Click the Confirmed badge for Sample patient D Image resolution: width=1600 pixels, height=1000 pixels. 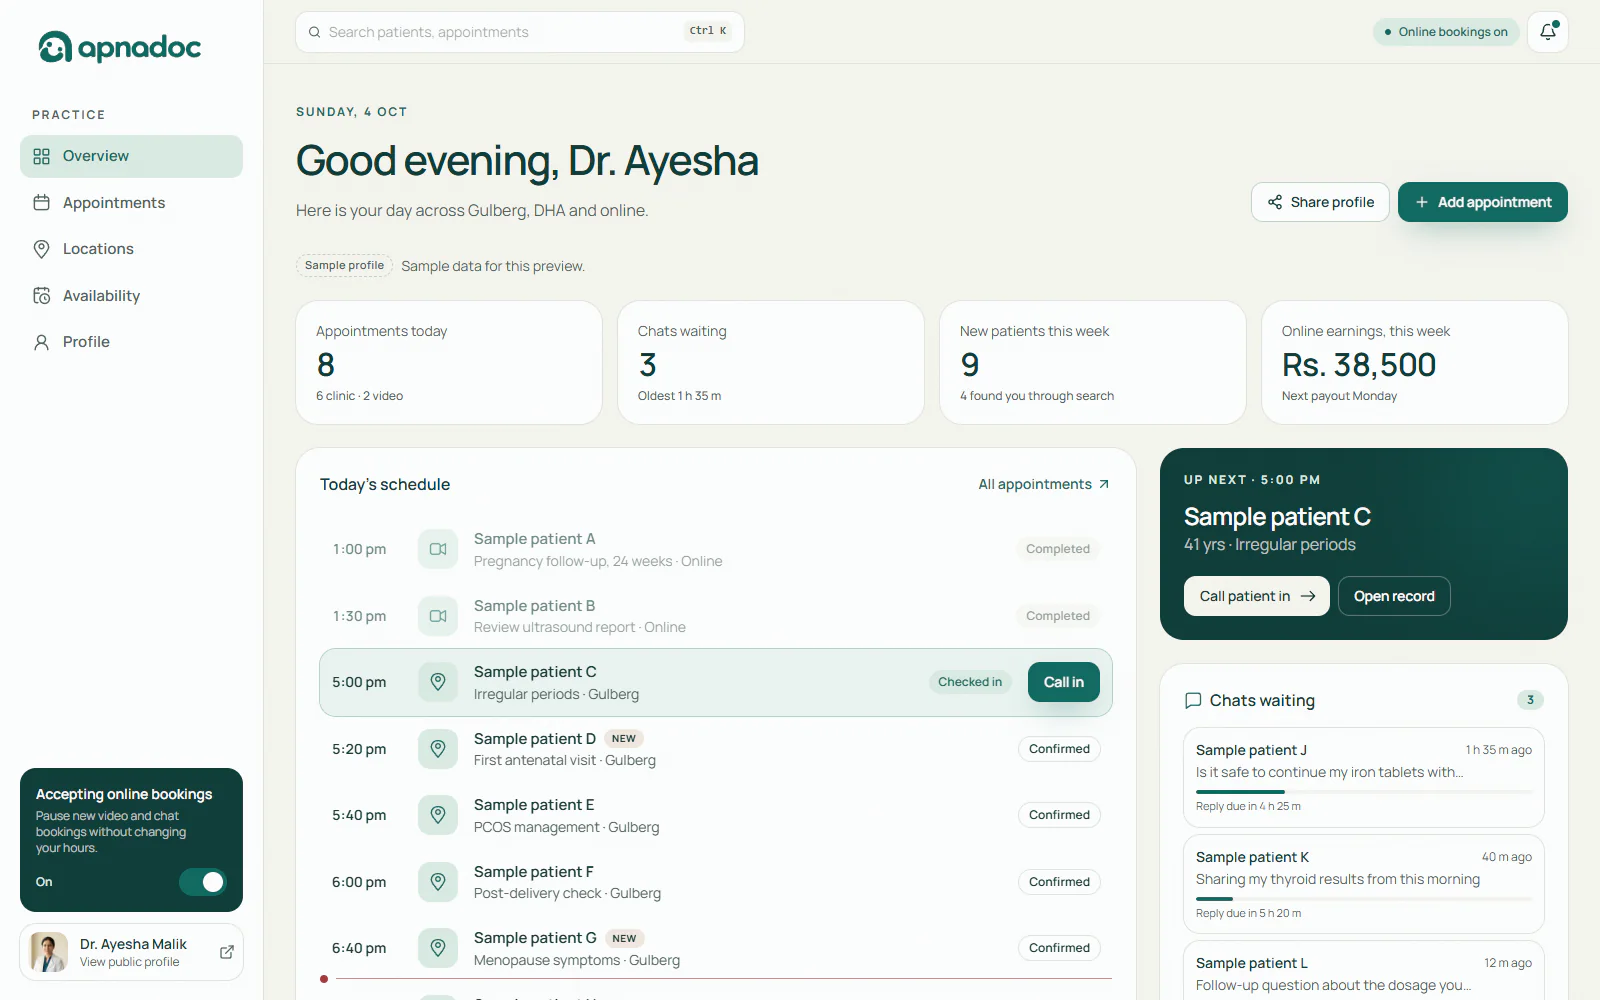[1059, 749]
